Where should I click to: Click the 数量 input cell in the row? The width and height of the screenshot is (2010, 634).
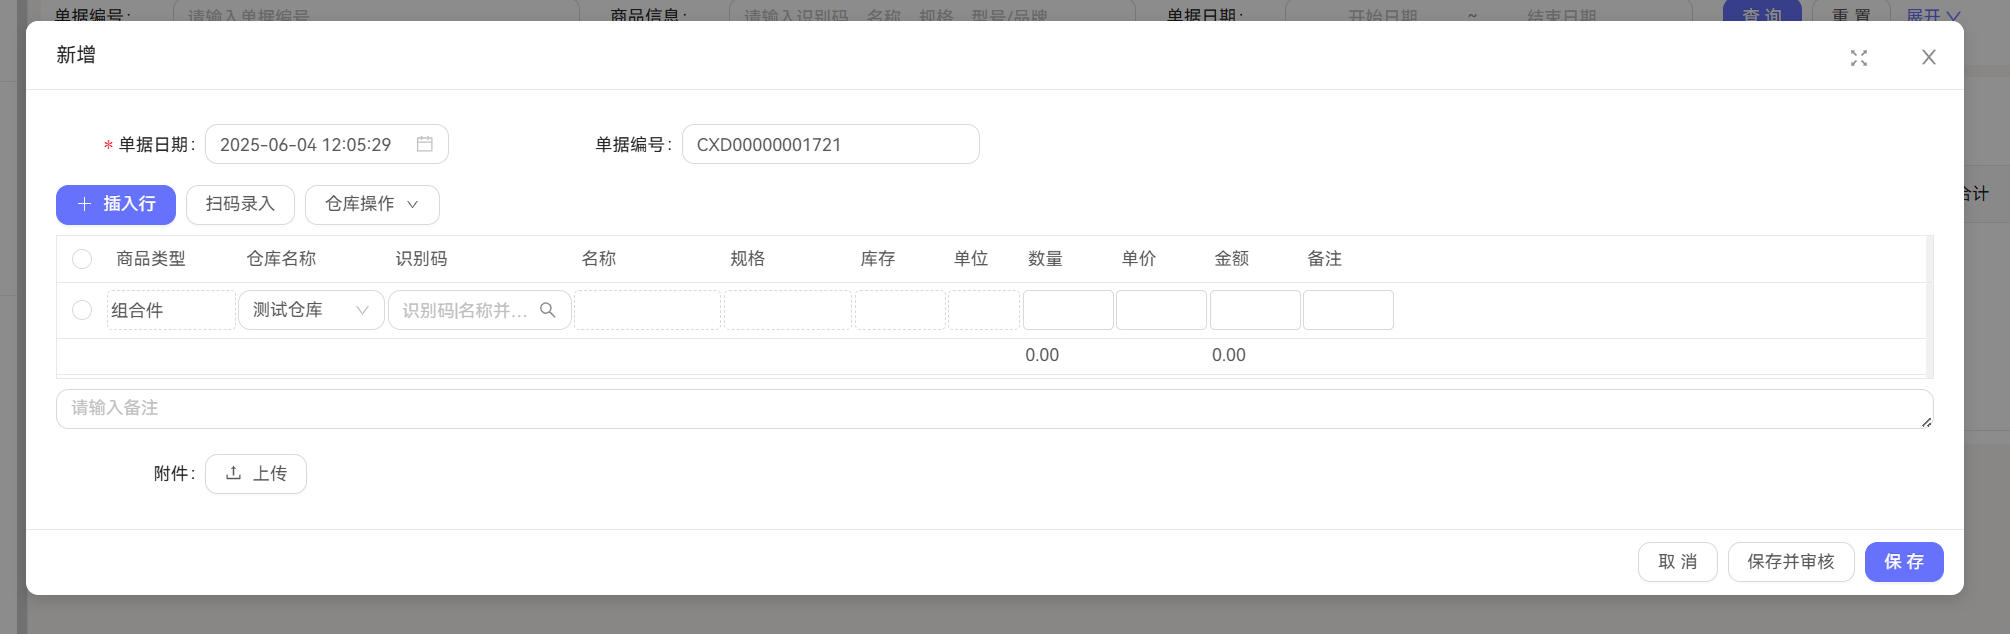[x=1067, y=310]
